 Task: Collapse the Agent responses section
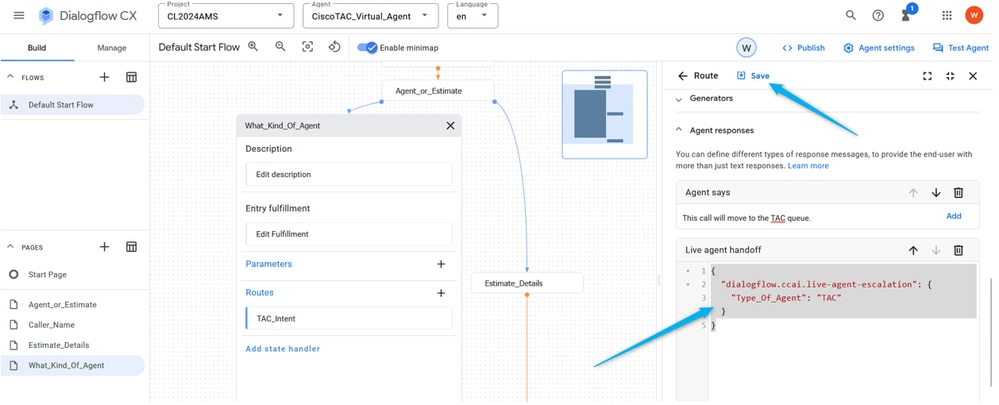679,130
